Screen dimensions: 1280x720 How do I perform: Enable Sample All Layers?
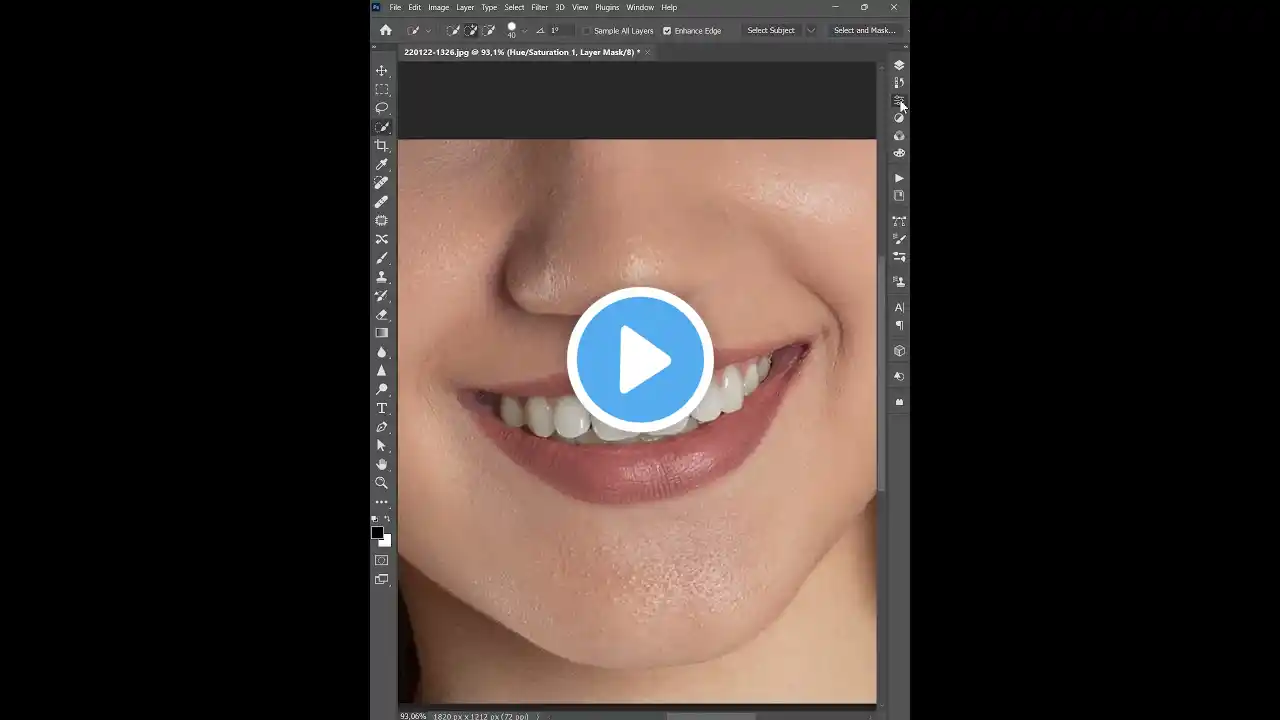(x=586, y=30)
